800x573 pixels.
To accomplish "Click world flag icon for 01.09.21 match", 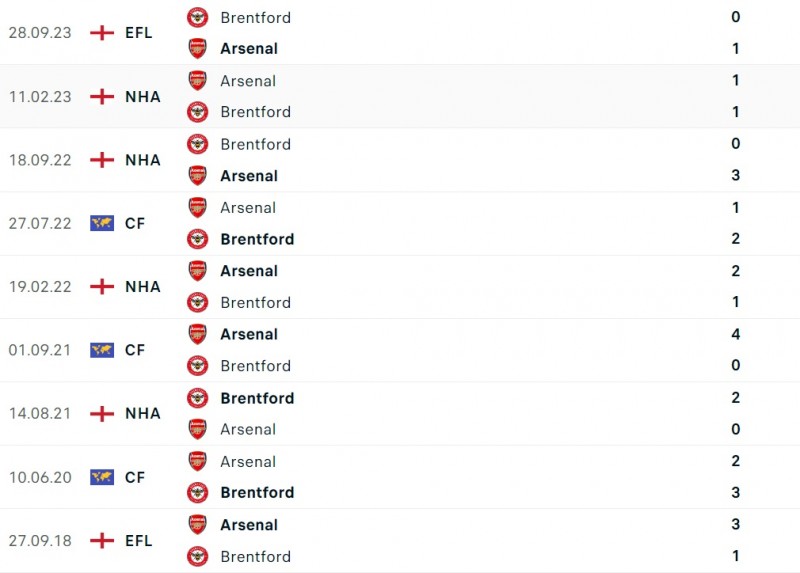I will click(102, 350).
